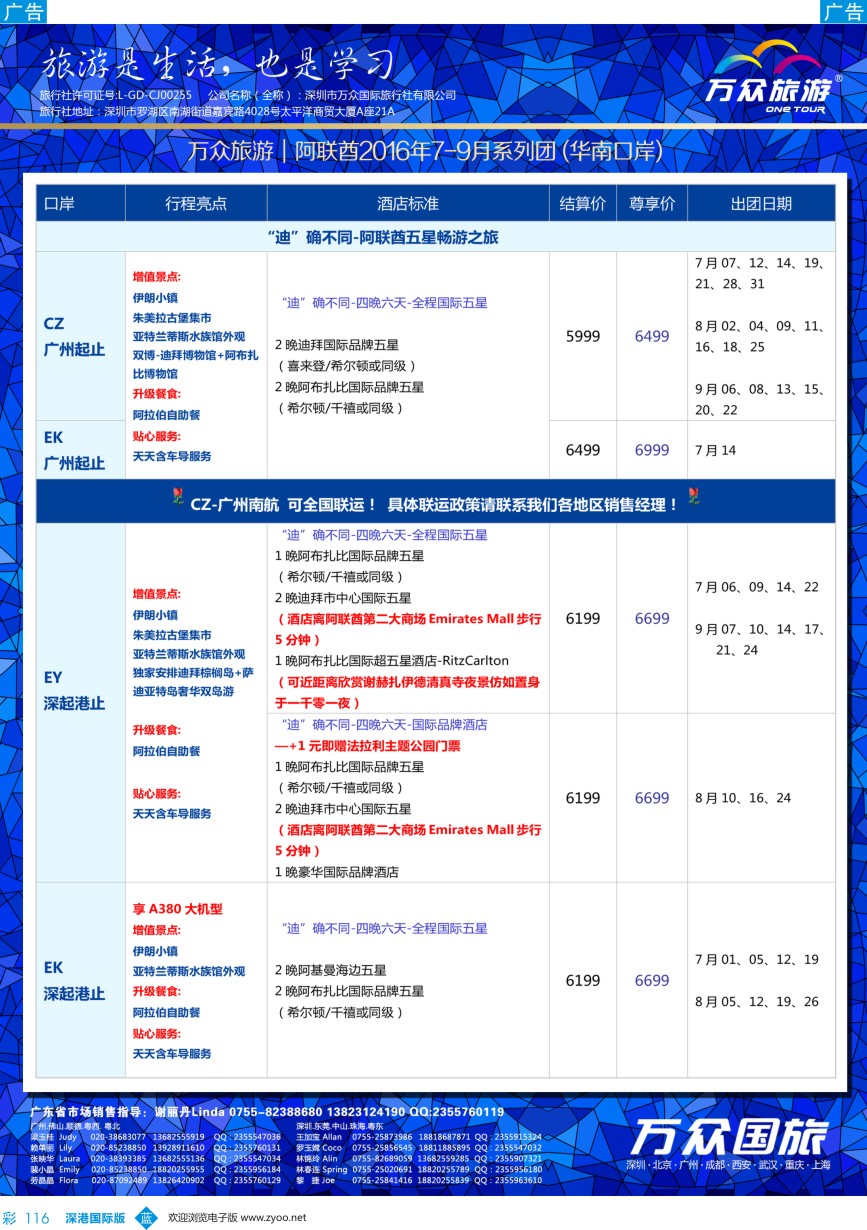
Task: Click the contact row for Emily
Action: pyautogui.click(x=155, y=1170)
